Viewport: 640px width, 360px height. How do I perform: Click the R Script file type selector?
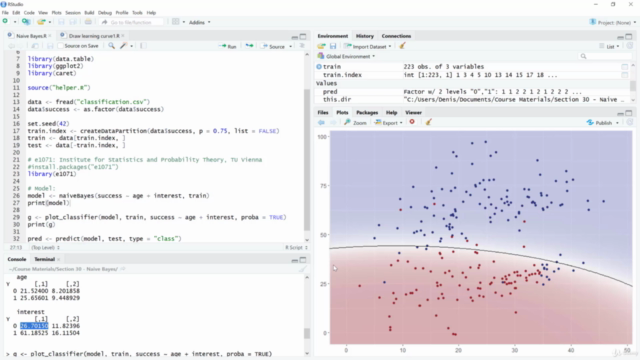[296, 247]
